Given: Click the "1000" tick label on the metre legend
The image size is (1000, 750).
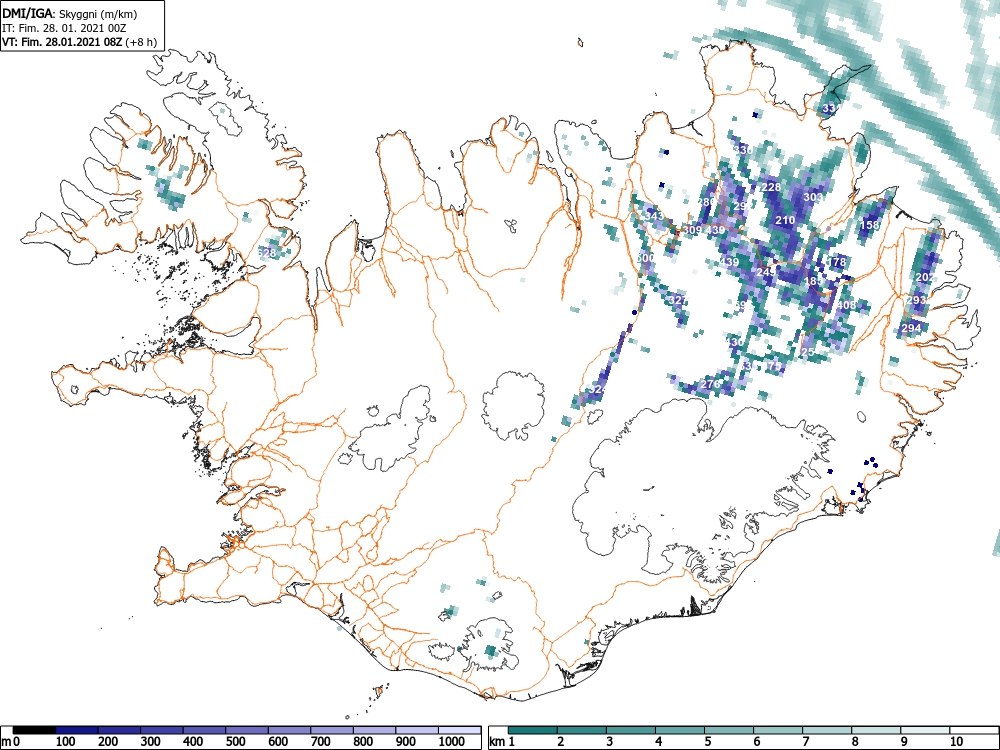Looking at the screenshot, I should click(452, 741).
